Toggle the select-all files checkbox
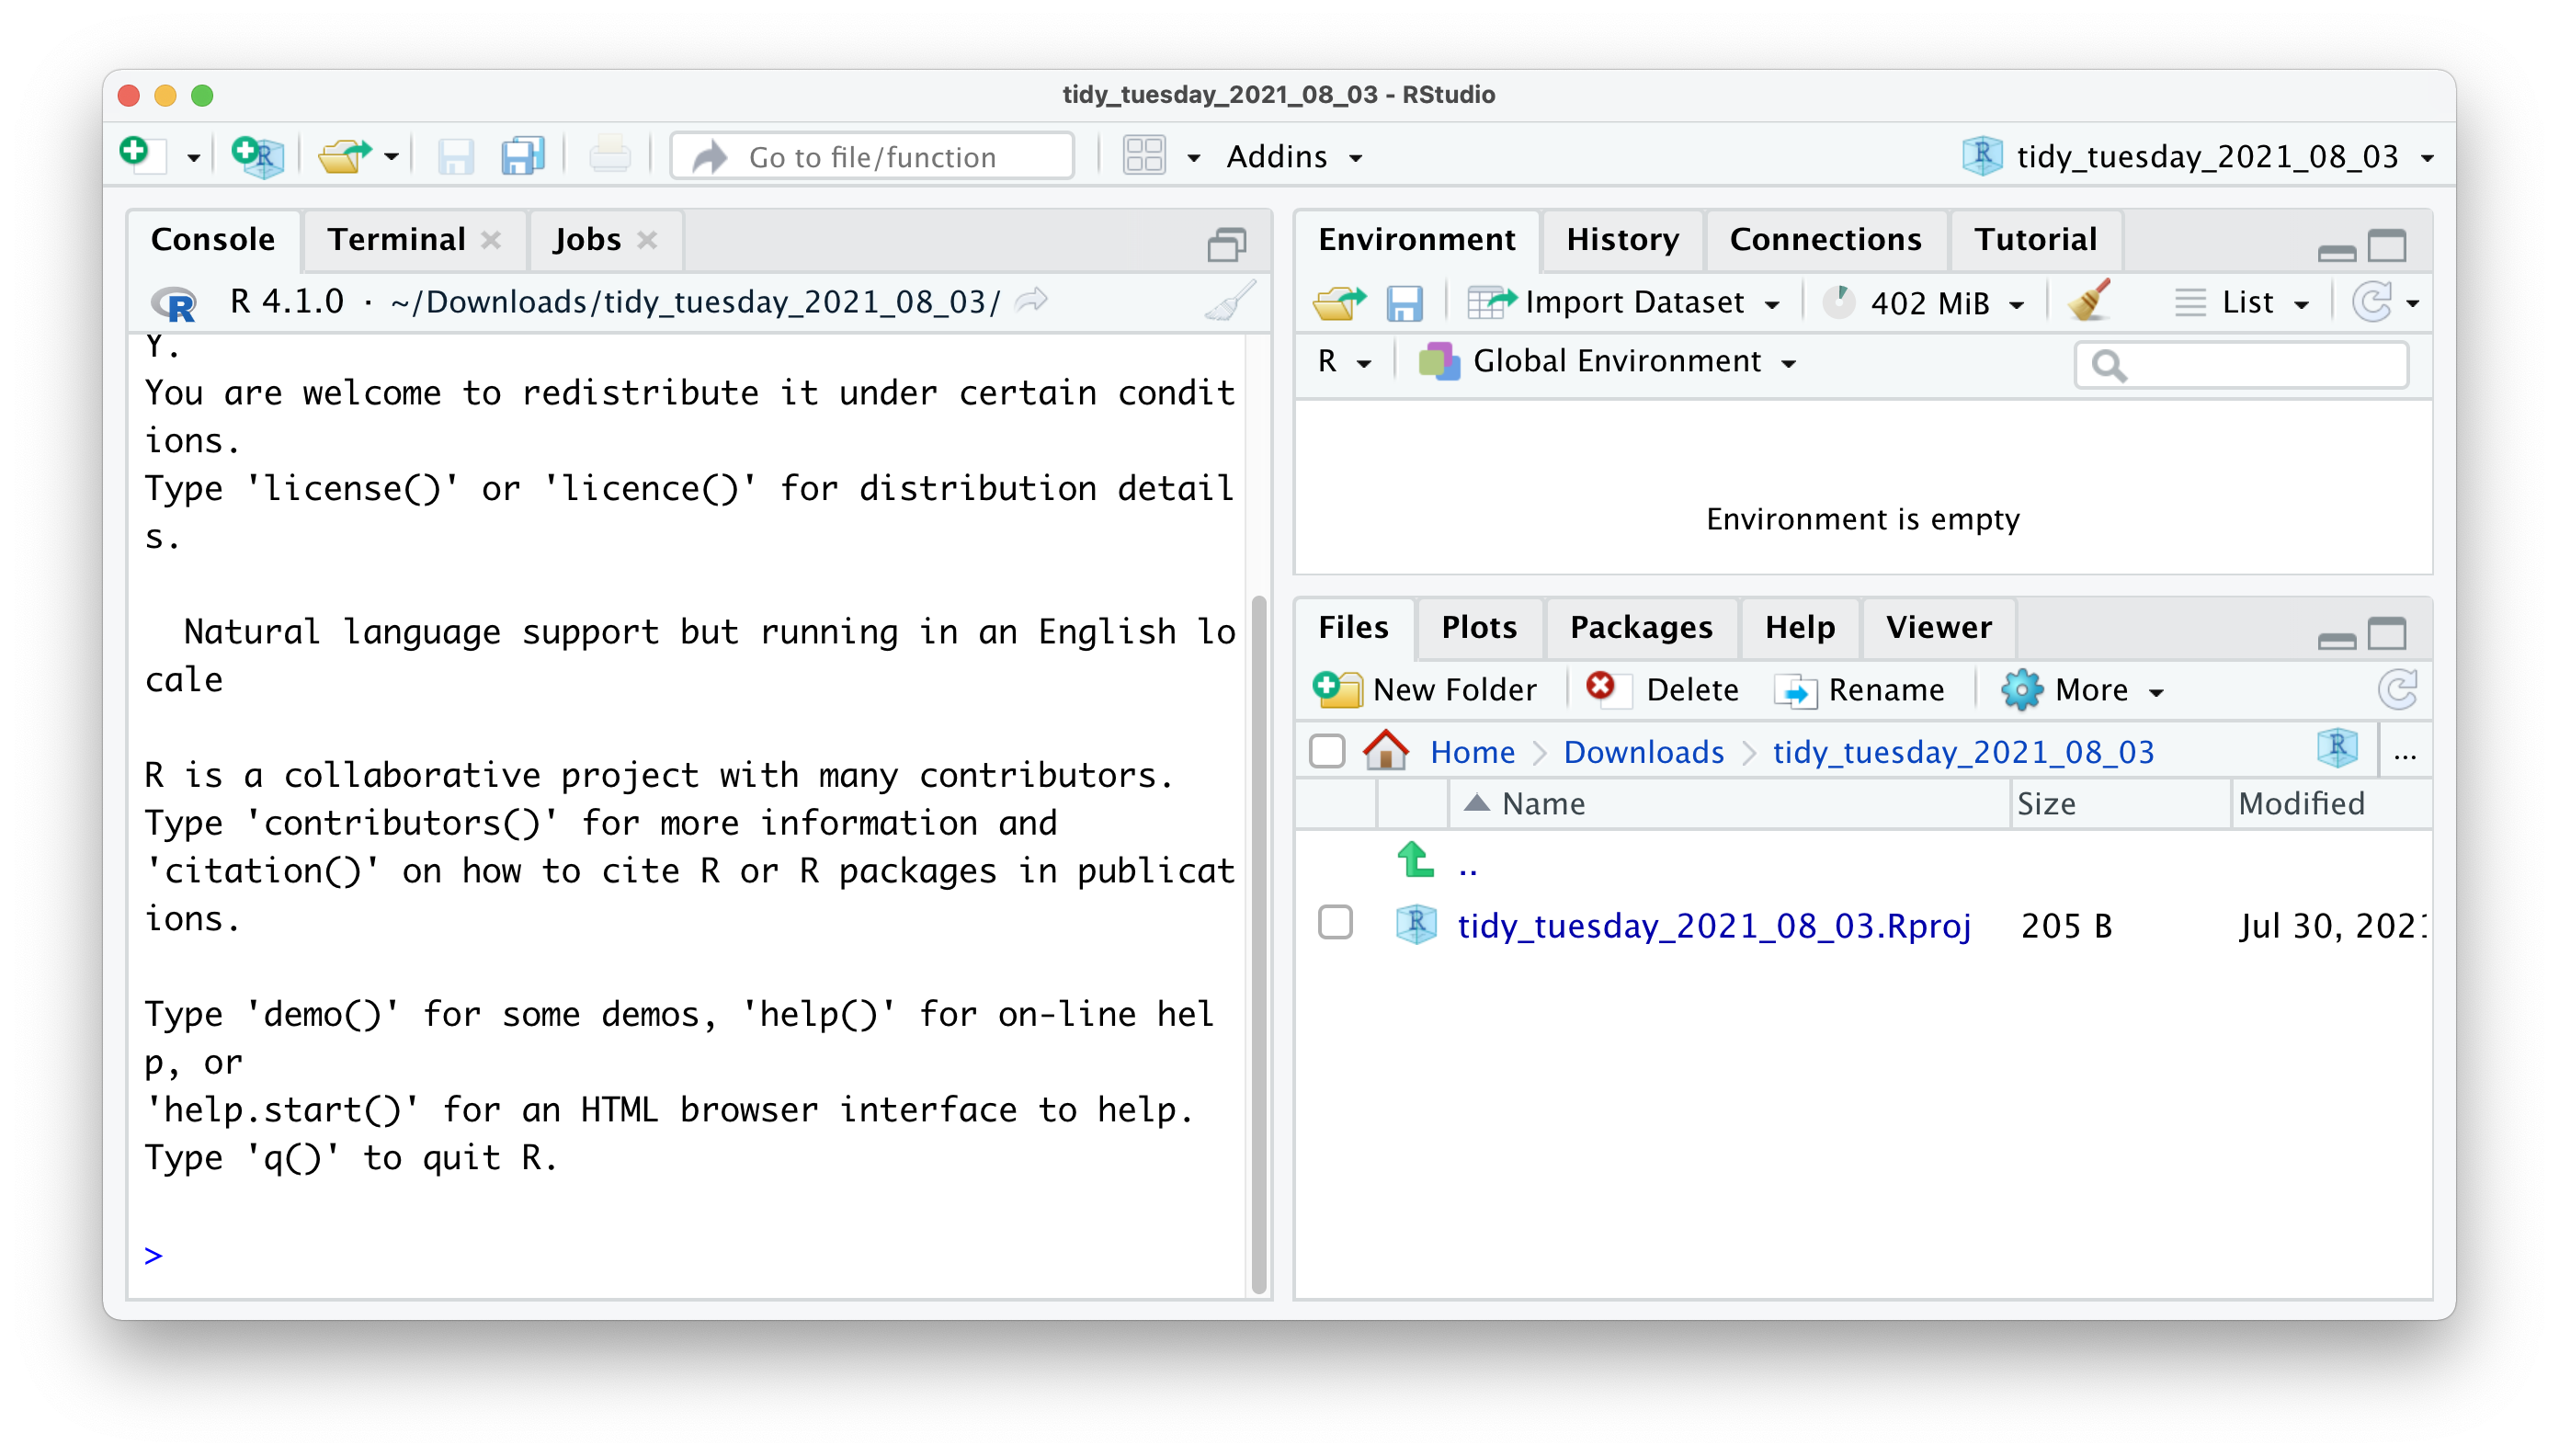The width and height of the screenshot is (2559, 1456). pos(1328,751)
